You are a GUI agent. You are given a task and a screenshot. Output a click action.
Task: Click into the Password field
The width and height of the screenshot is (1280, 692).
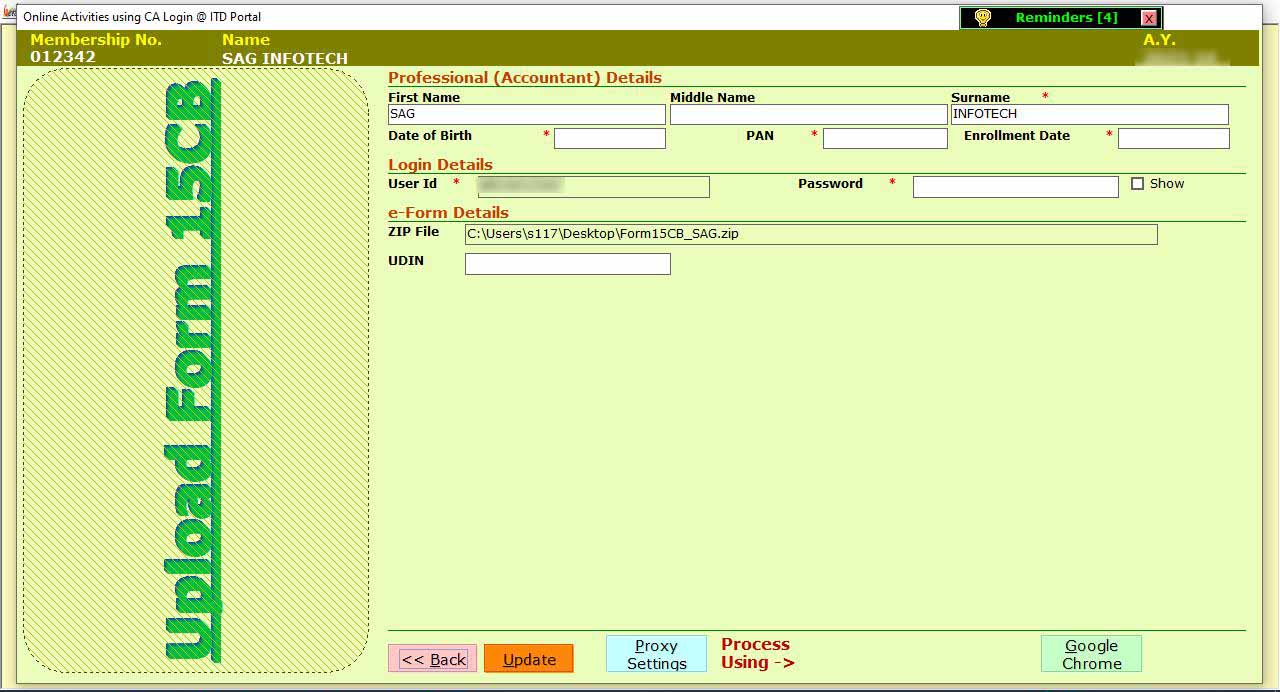(1015, 187)
